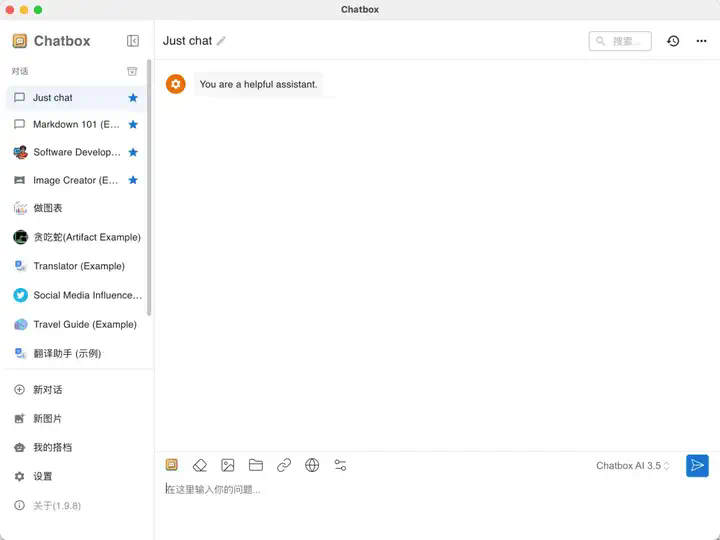Click the chat bubble icon beside Just chat
The width and height of the screenshot is (720, 540).
[x=19, y=97]
